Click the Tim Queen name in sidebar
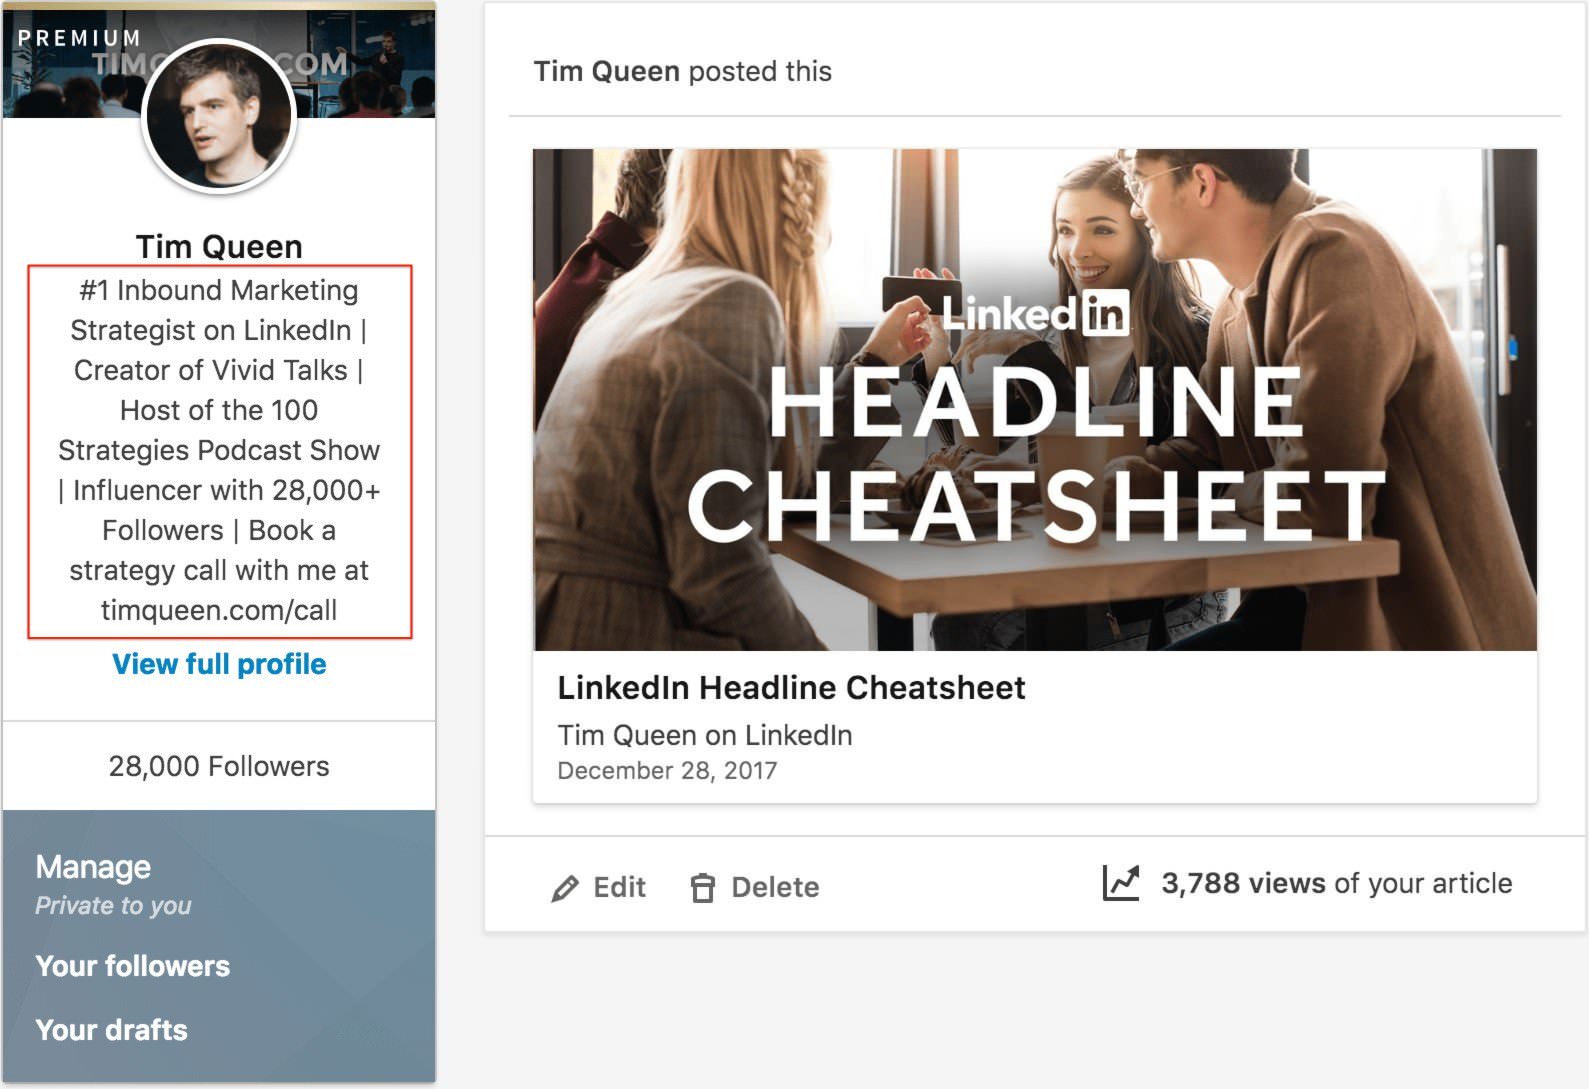The height and width of the screenshot is (1089, 1589). pos(219,246)
